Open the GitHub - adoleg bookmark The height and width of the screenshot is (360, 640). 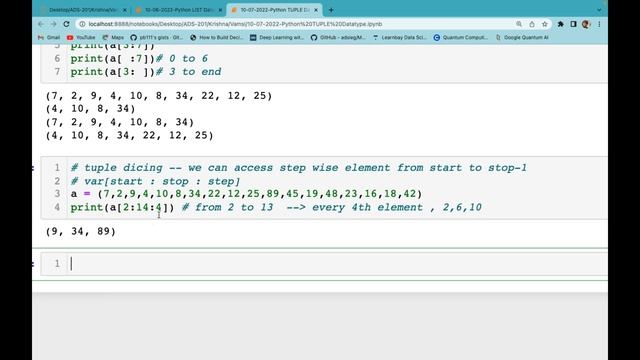338,38
